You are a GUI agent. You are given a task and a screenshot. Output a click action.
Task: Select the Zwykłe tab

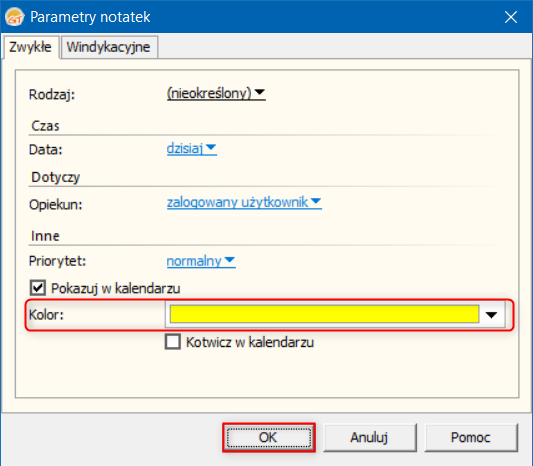(x=31, y=47)
